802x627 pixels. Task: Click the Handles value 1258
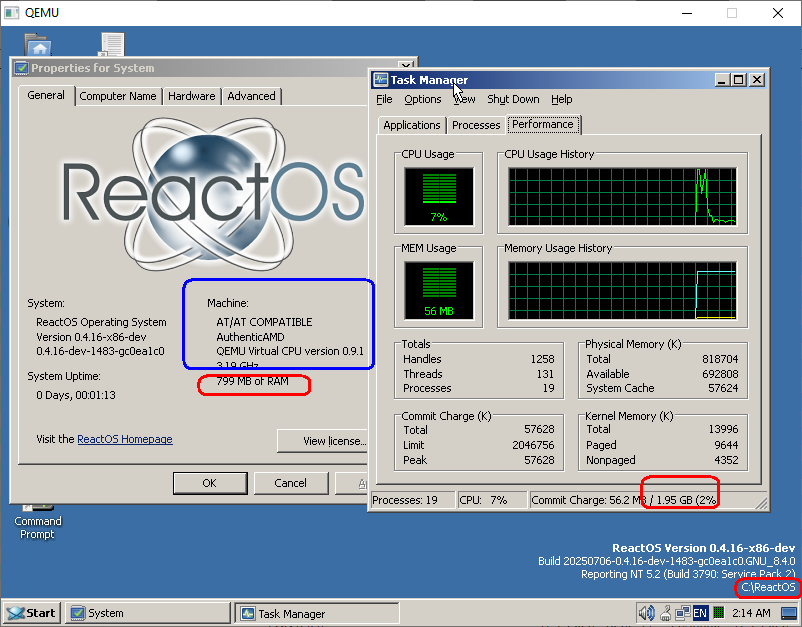542,359
